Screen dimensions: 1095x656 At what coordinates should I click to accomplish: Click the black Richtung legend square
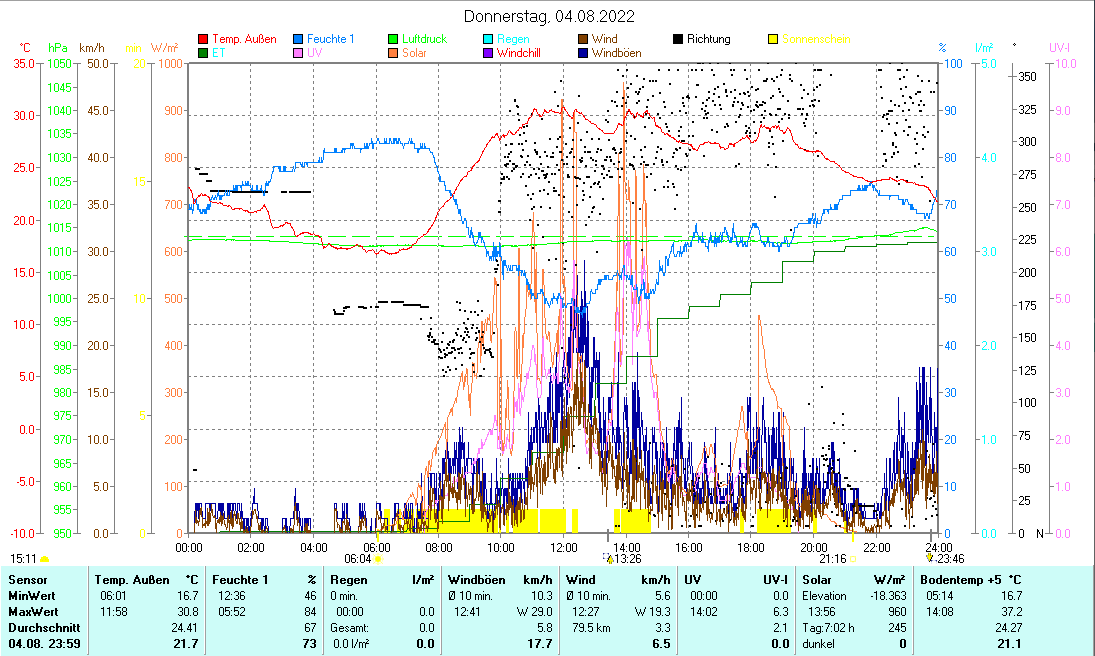coord(678,39)
